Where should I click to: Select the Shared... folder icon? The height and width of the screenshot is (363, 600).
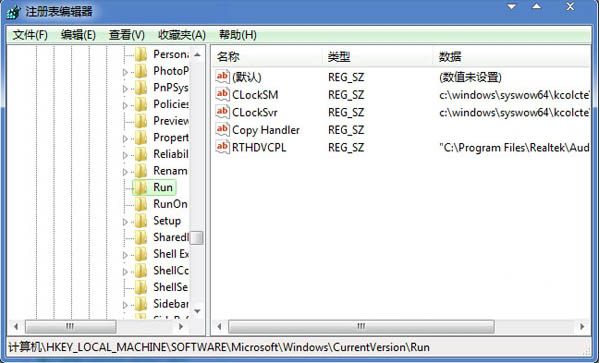pyautogui.click(x=141, y=238)
